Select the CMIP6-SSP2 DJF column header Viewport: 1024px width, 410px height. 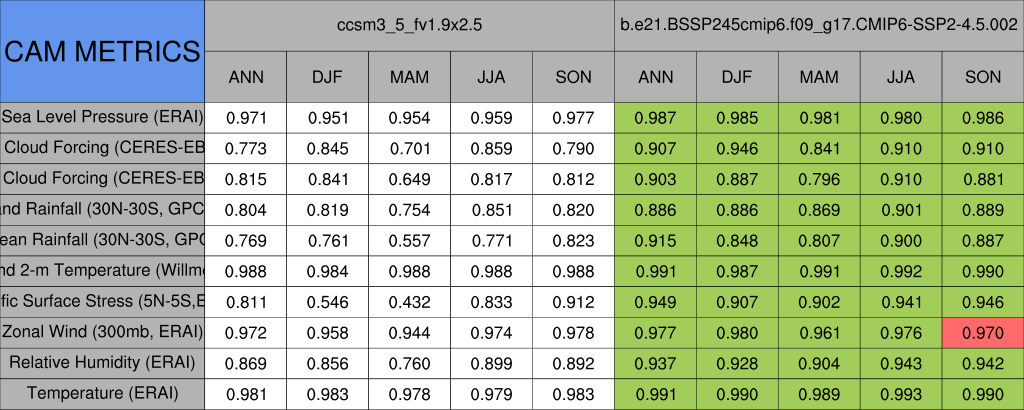pyautogui.click(x=737, y=76)
